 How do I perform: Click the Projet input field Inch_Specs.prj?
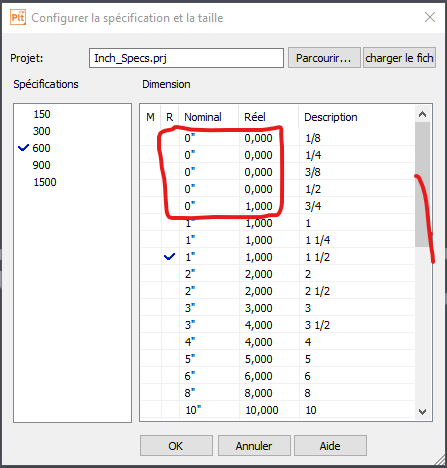point(186,58)
